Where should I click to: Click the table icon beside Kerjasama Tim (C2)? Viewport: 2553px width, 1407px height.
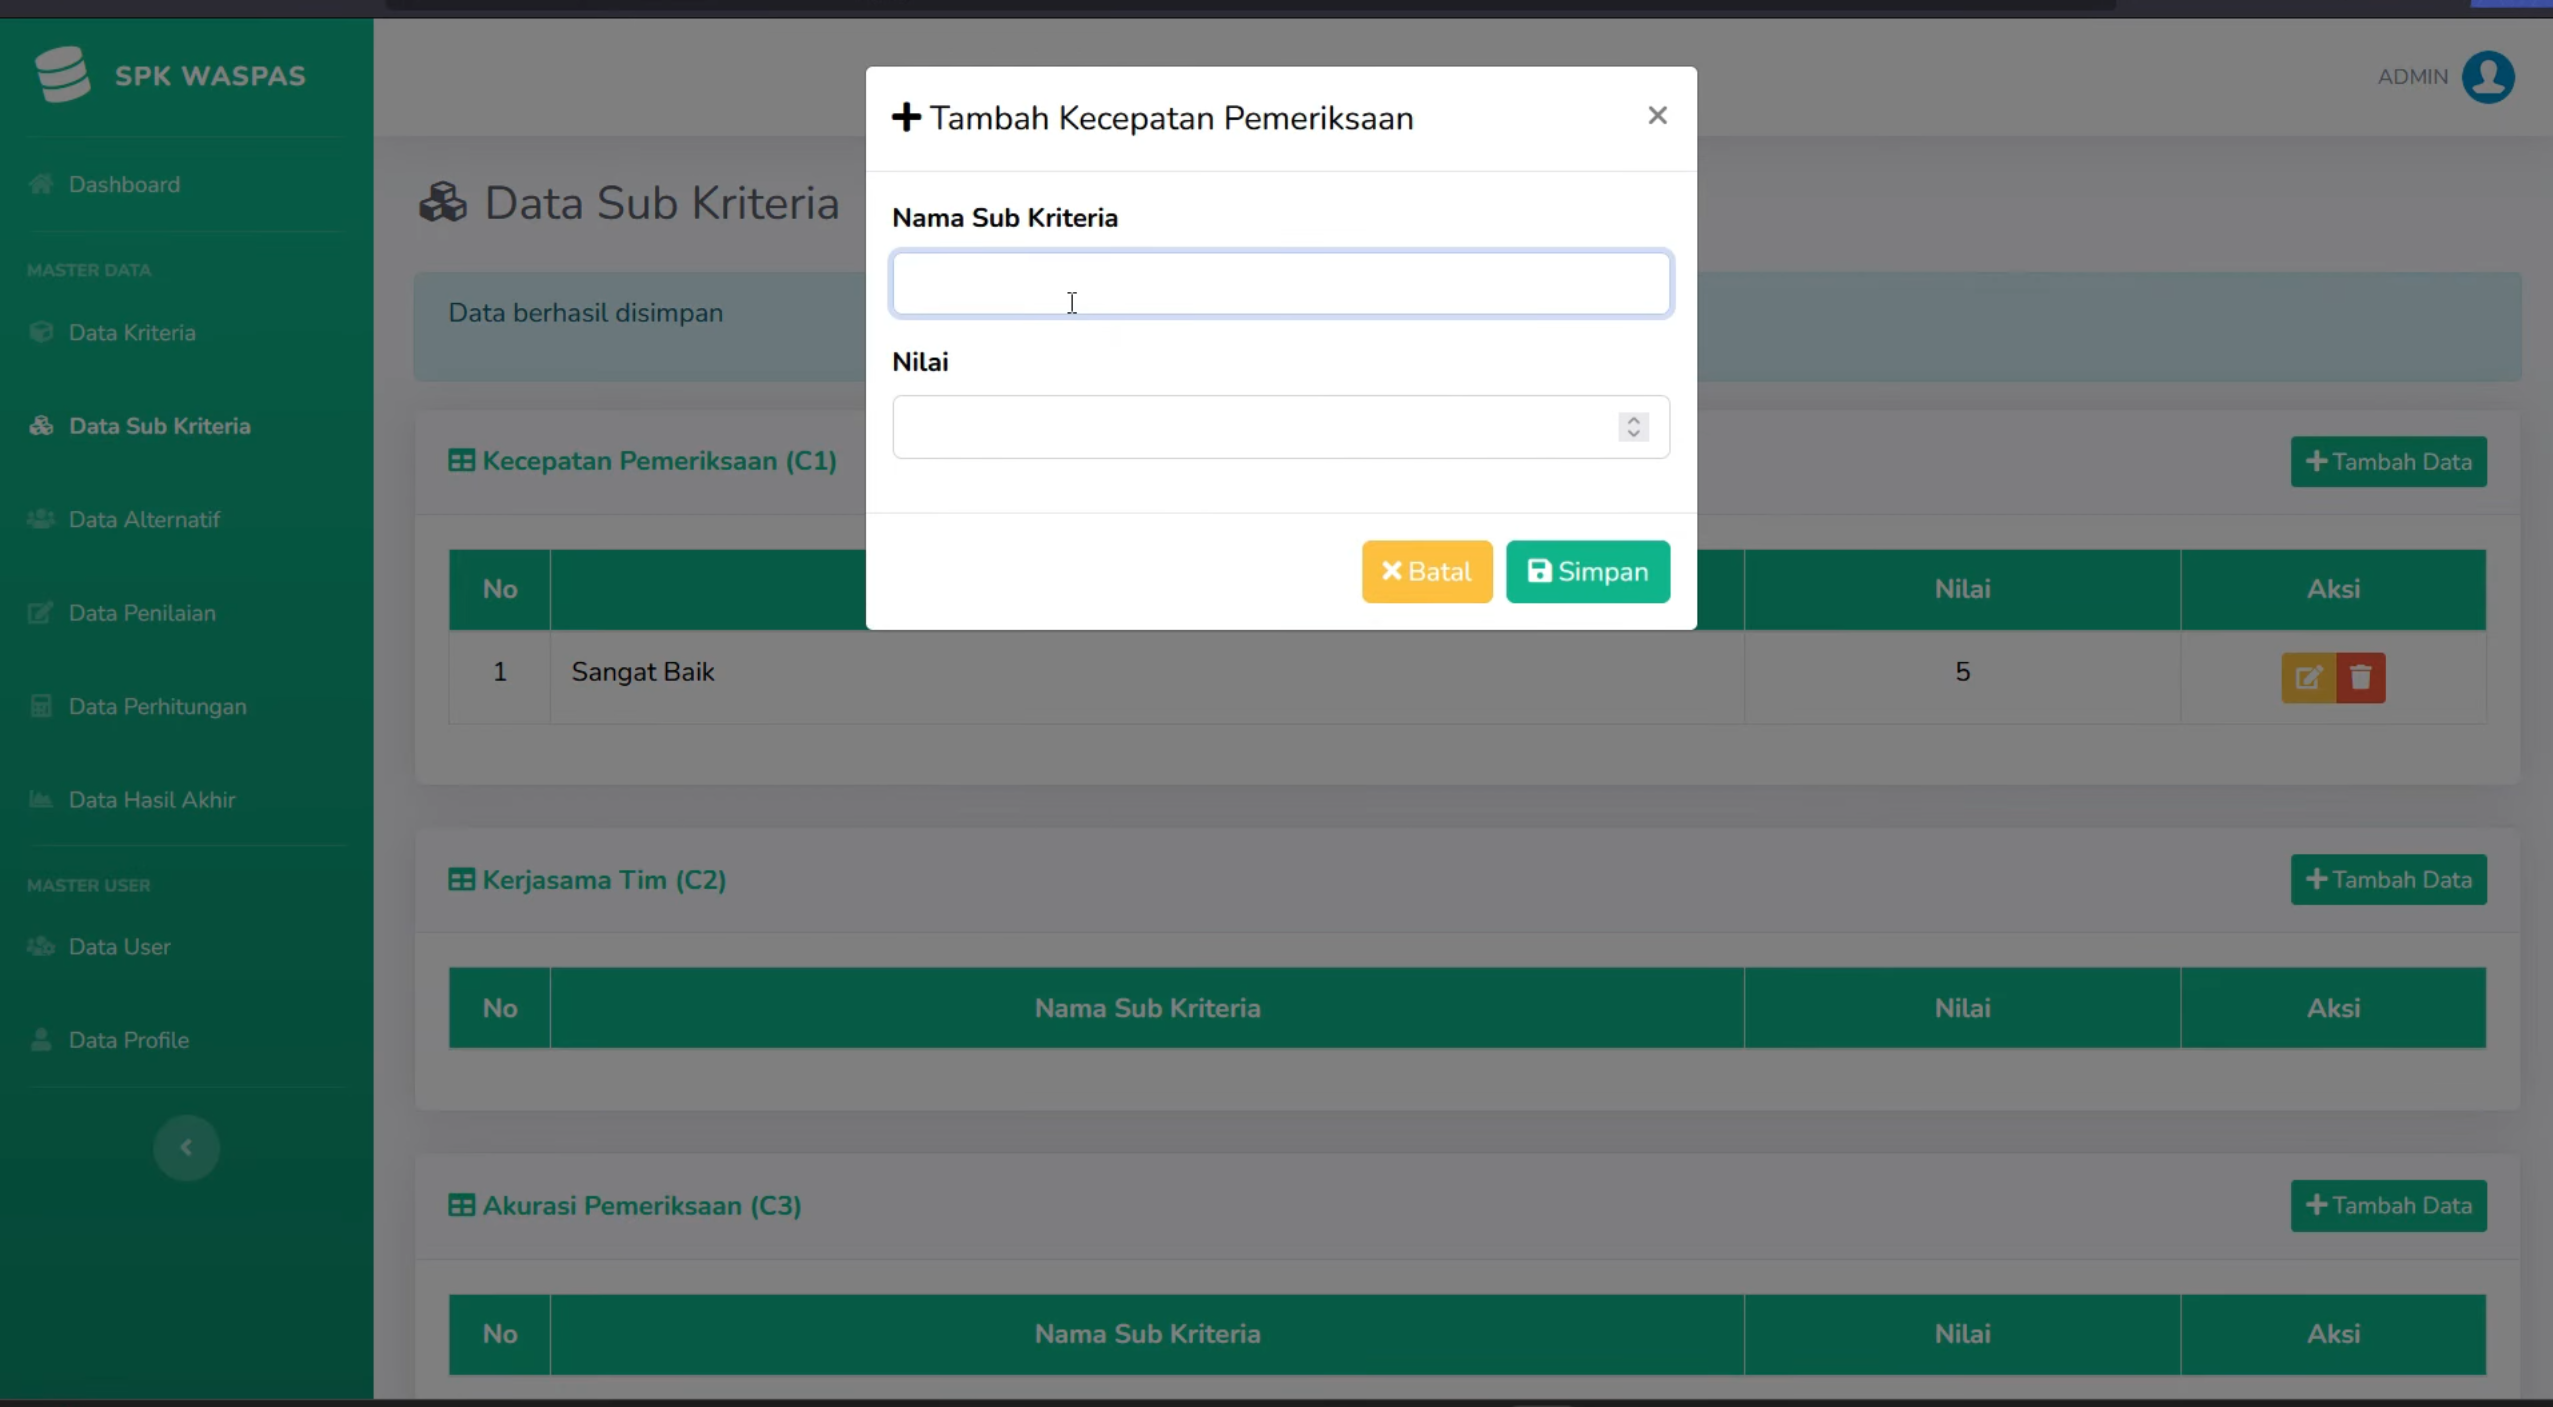pyautogui.click(x=462, y=880)
